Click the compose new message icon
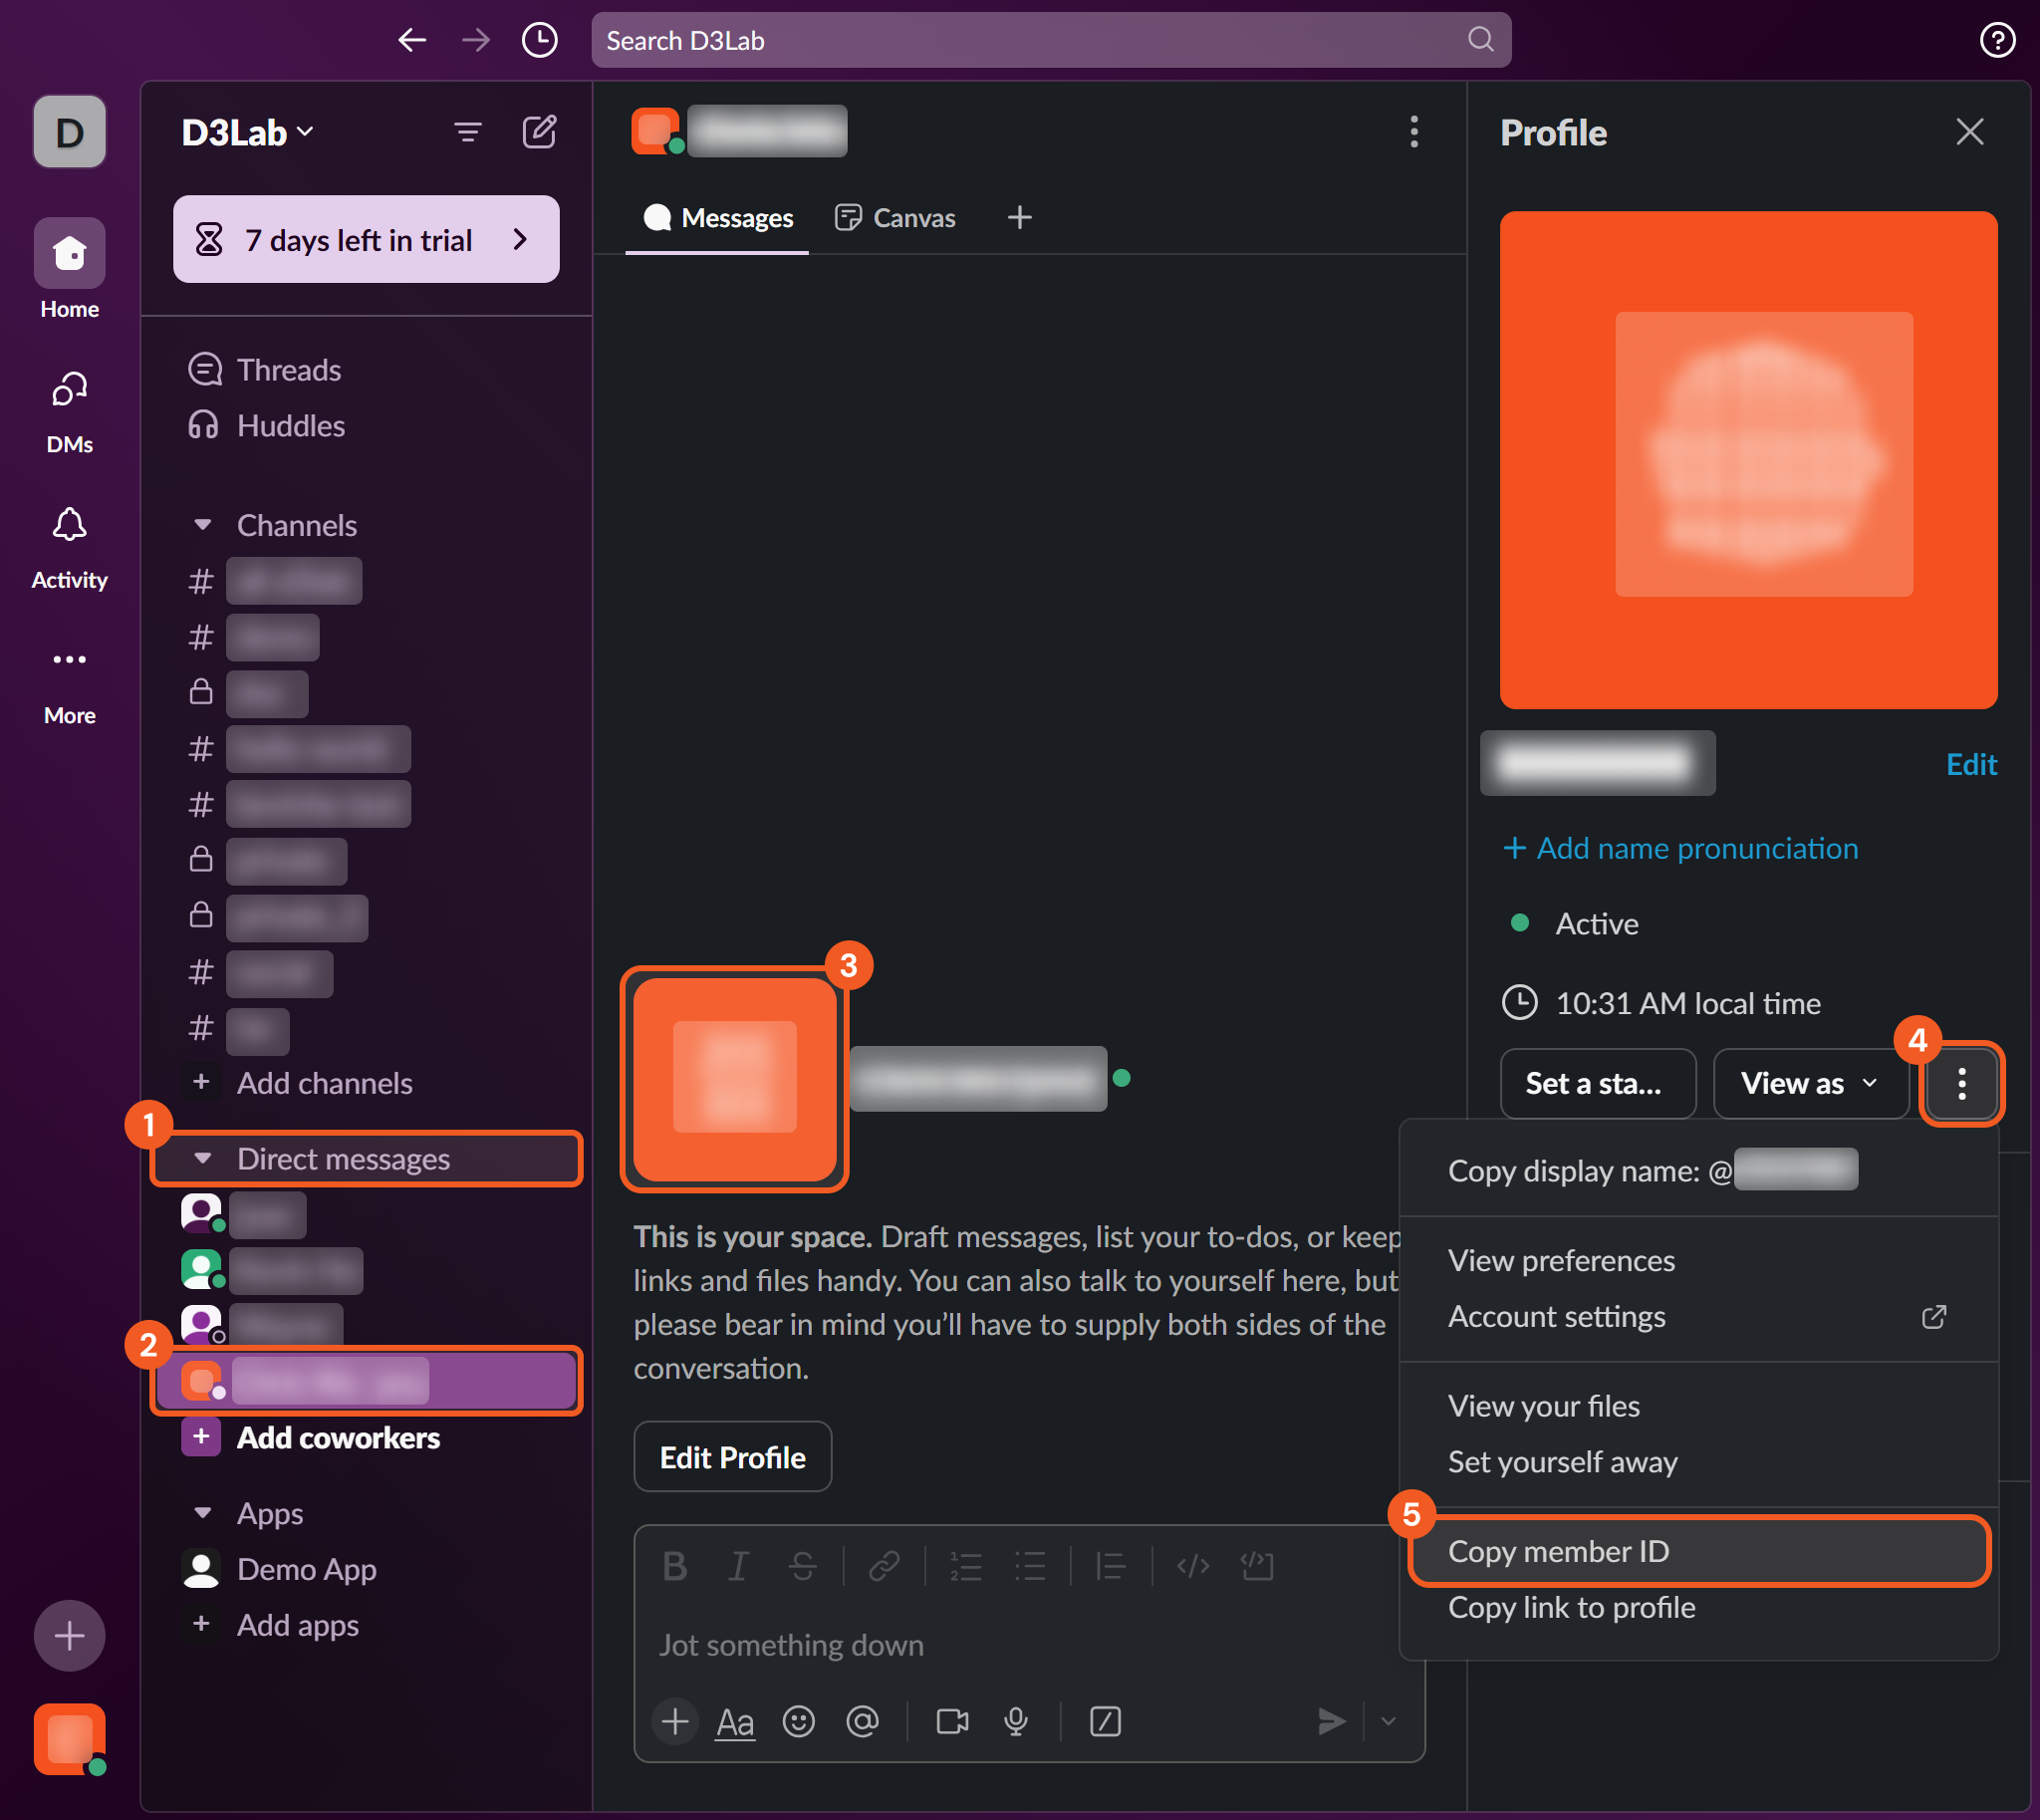This screenshot has height=1820, width=2040. (539, 132)
